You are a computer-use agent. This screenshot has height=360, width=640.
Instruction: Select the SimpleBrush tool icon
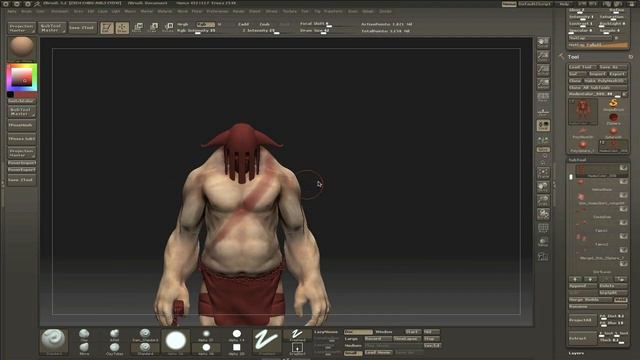(x=613, y=104)
